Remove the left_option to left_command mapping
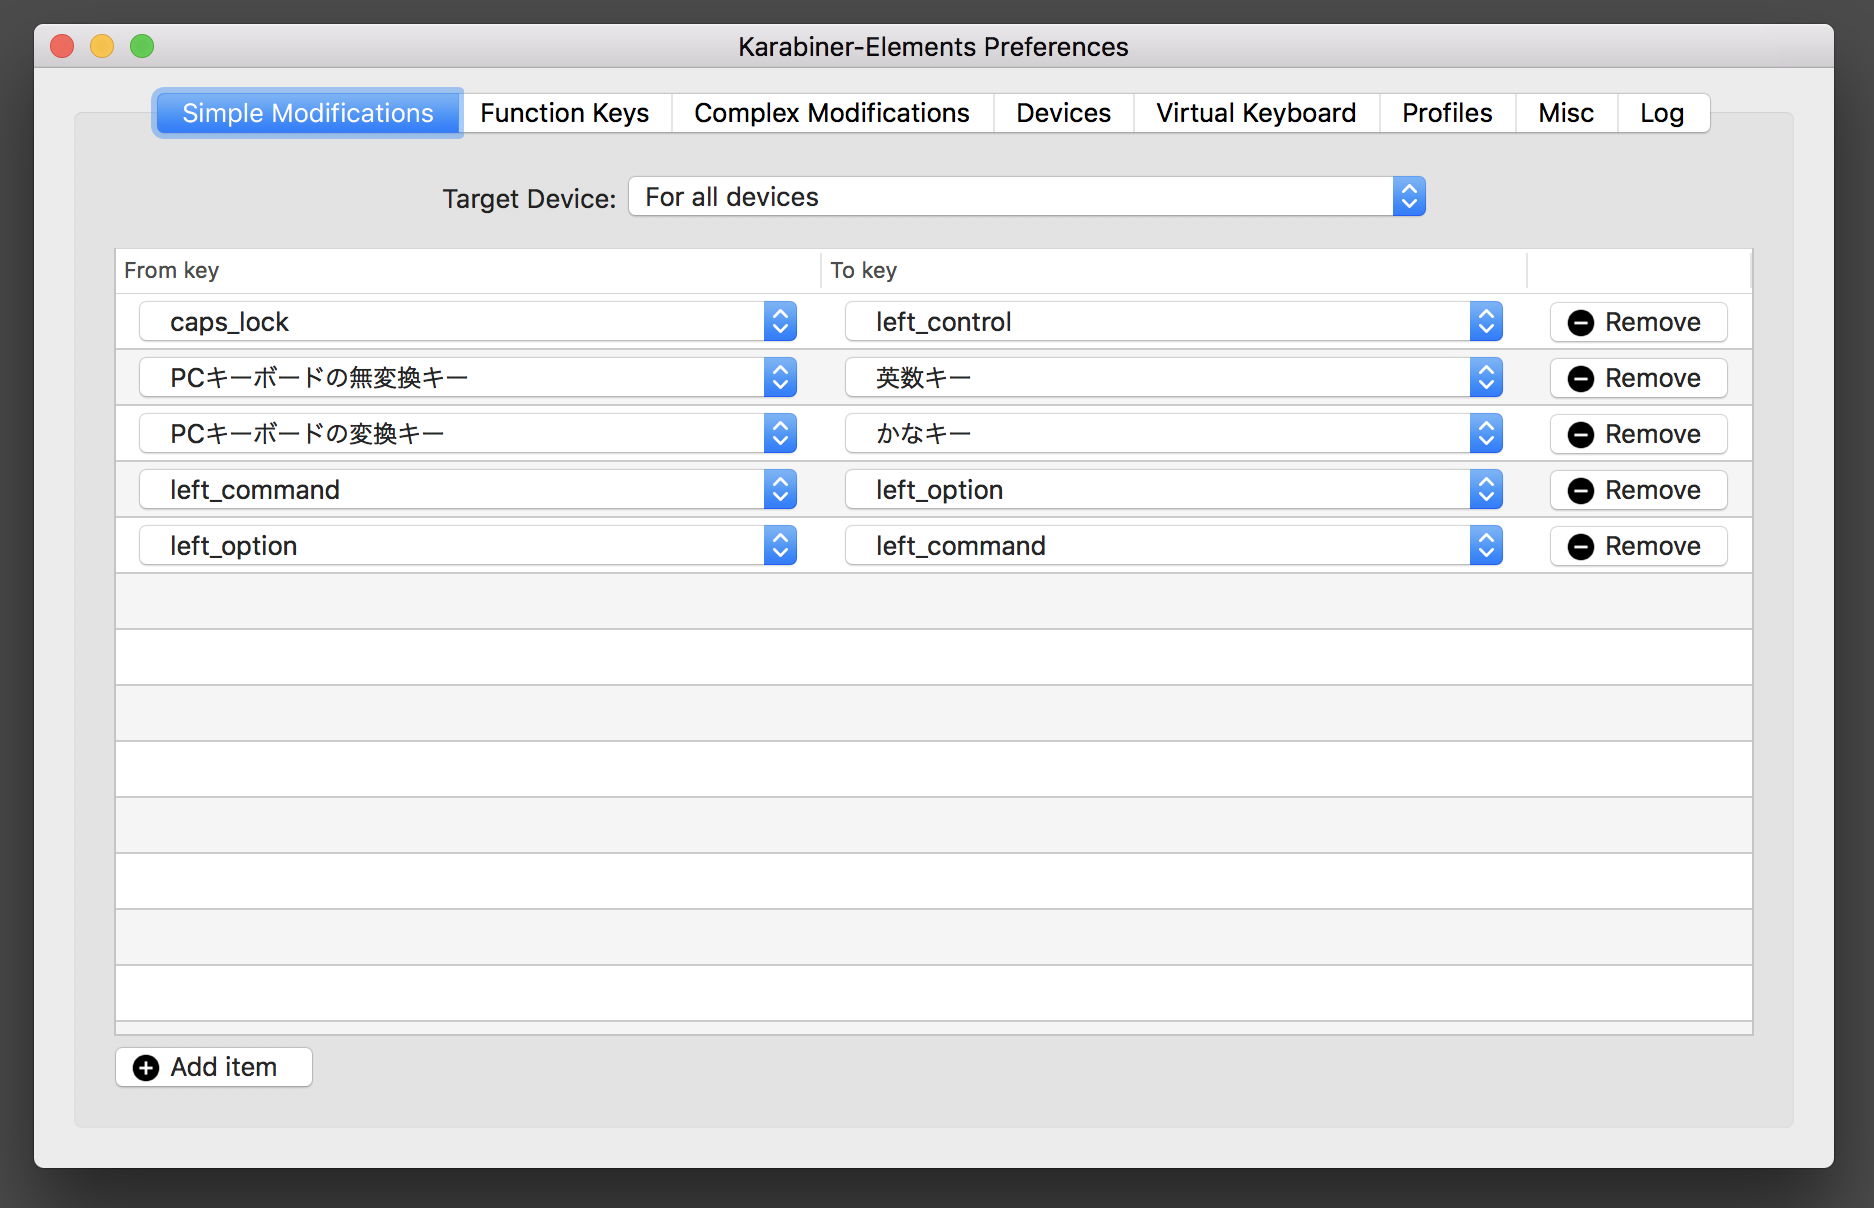The height and width of the screenshot is (1208, 1874). 1637,546
